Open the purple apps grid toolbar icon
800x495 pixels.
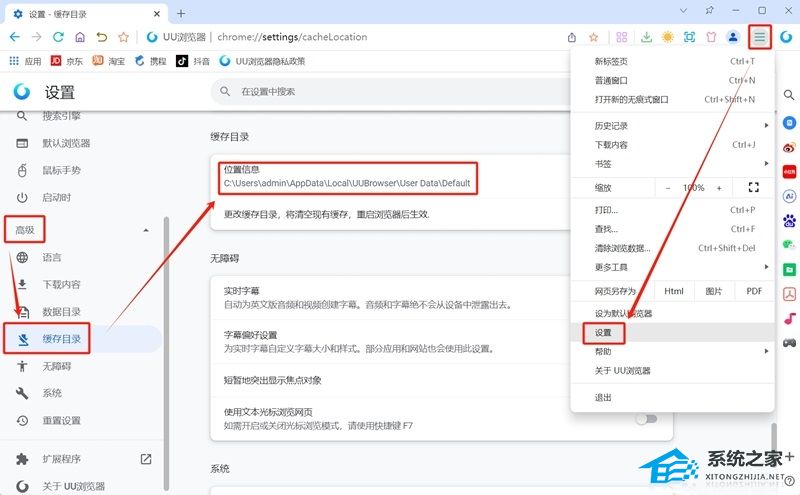pyautogui.click(x=621, y=37)
